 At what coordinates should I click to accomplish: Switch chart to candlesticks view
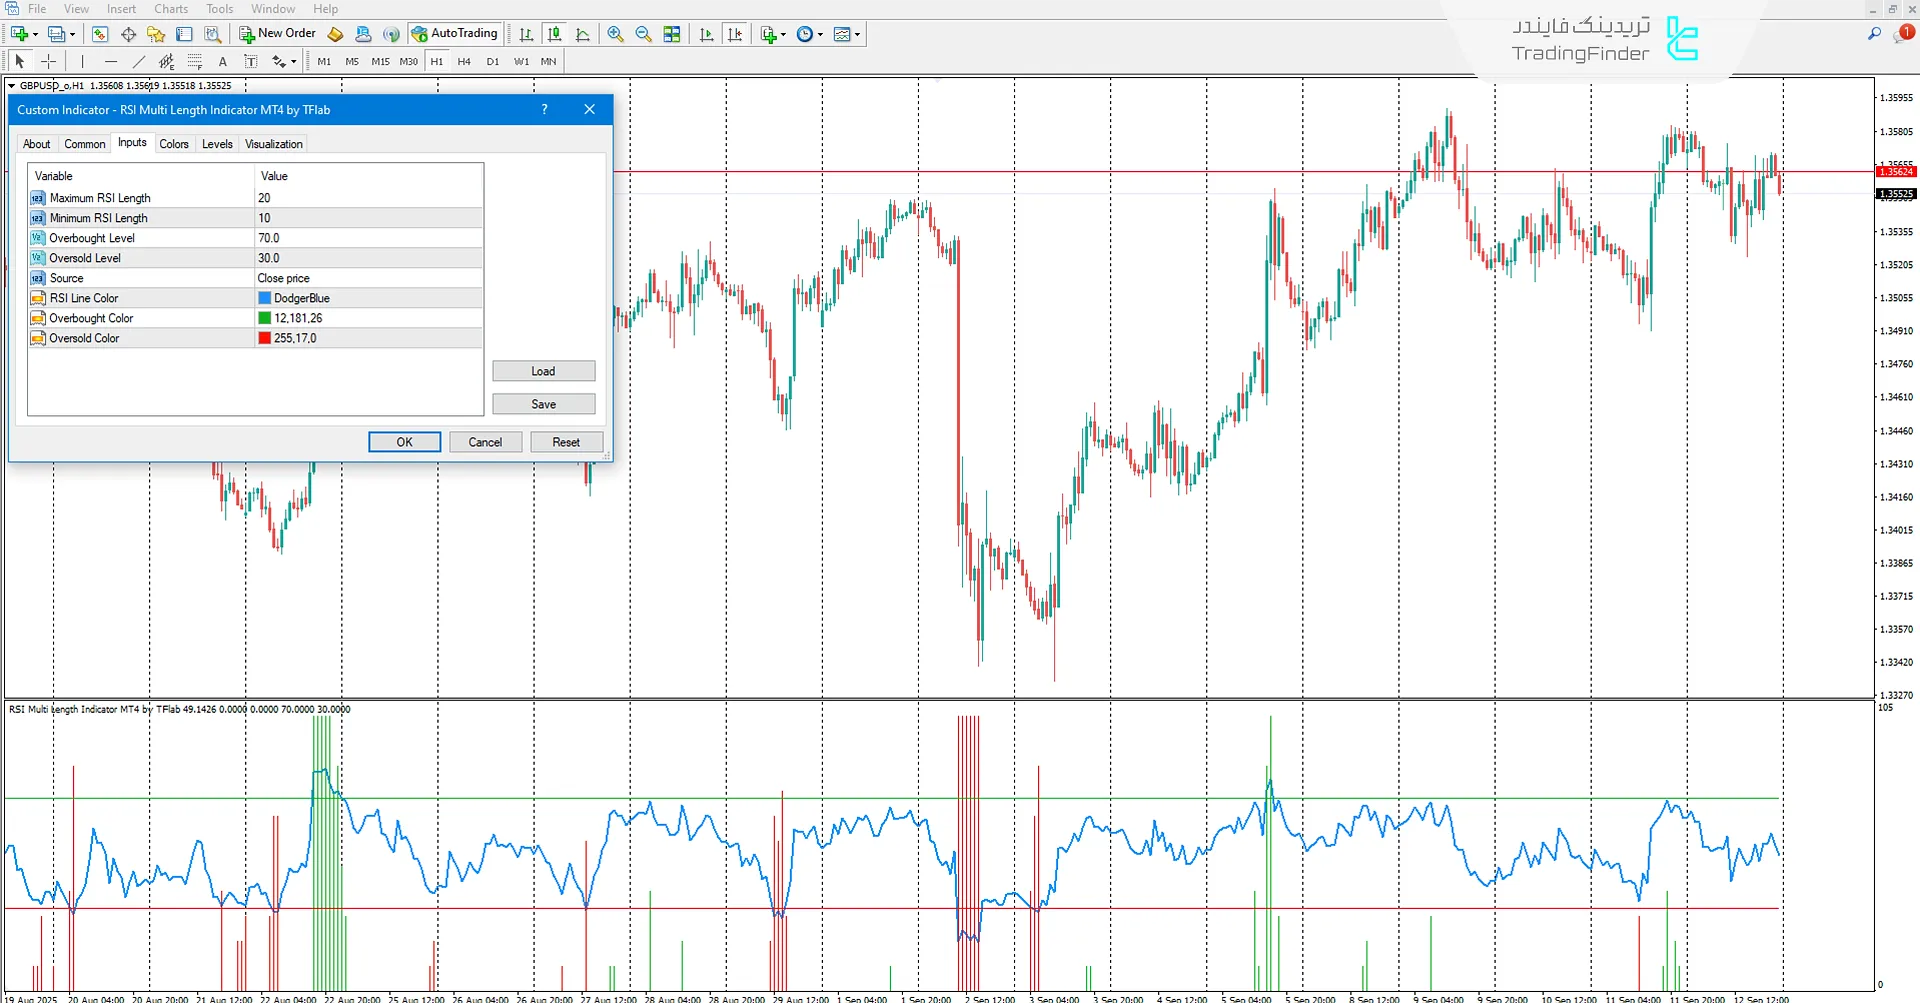554,34
